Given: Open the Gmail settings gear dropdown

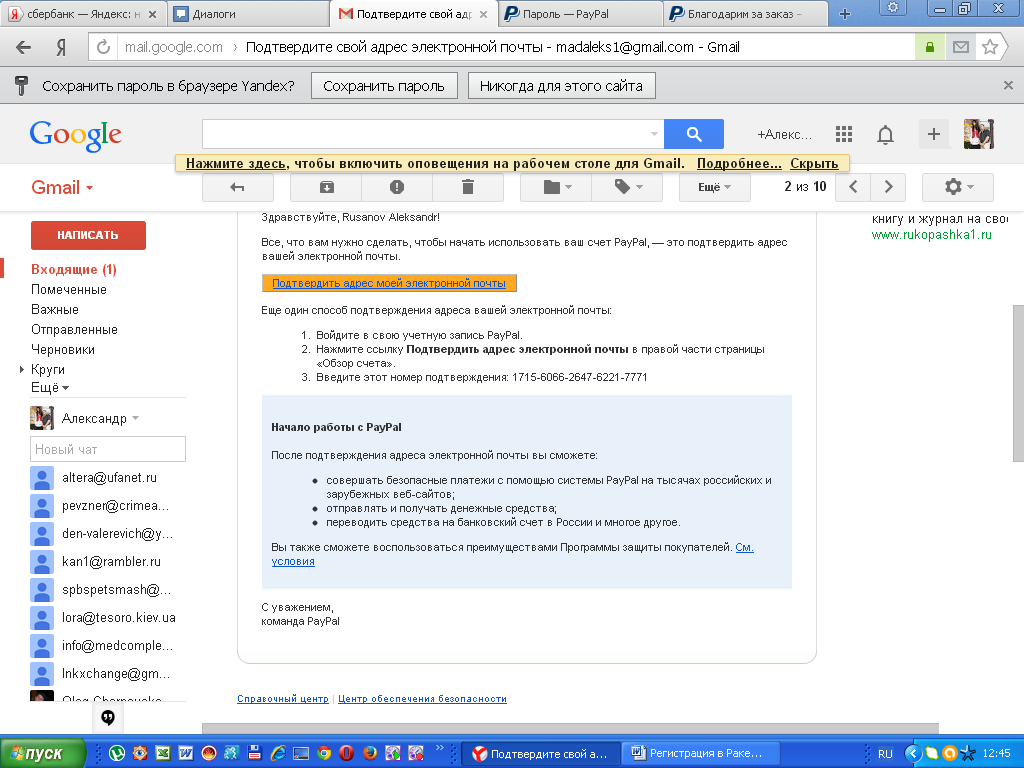Looking at the screenshot, I should (957, 187).
